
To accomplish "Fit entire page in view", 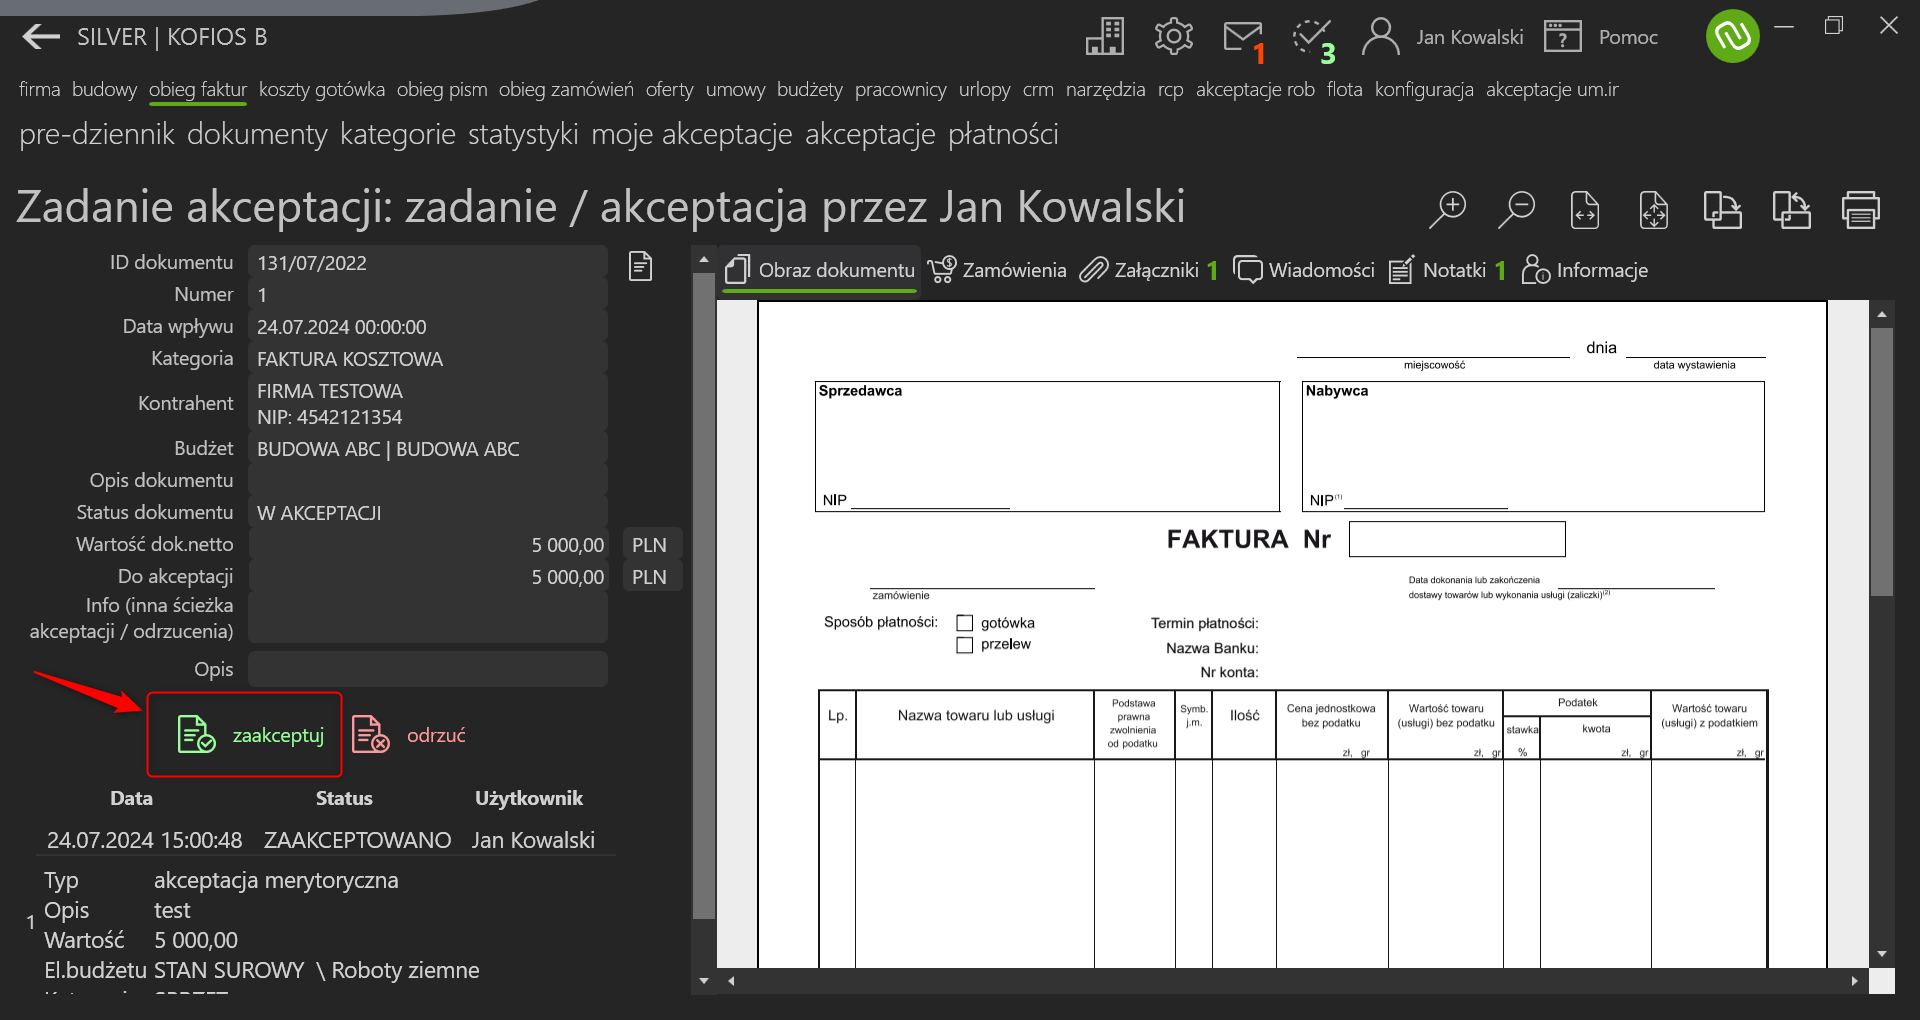I will tap(1654, 209).
